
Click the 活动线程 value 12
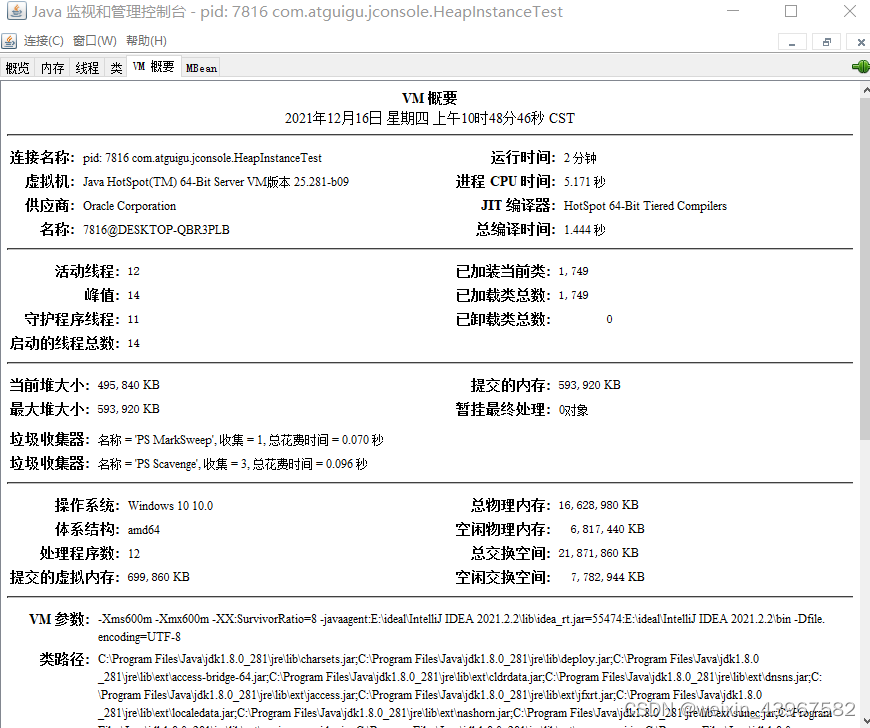pos(133,271)
